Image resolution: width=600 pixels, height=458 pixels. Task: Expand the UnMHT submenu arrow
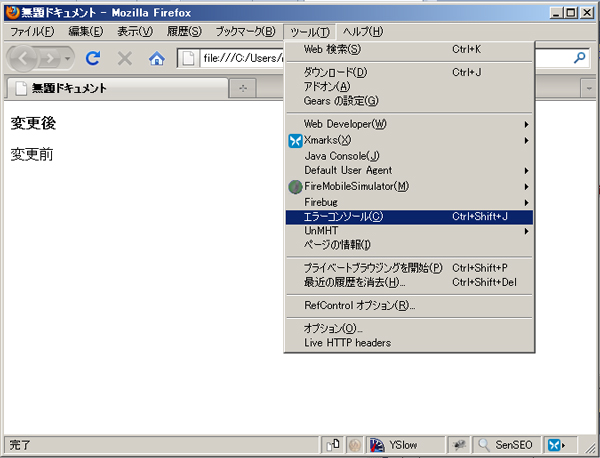click(527, 231)
